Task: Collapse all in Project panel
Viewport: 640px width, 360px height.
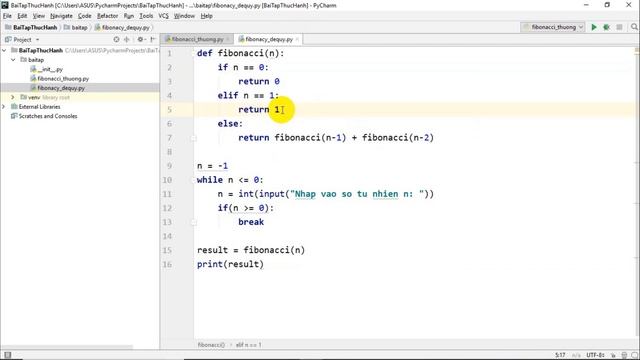Action: tap(127, 40)
